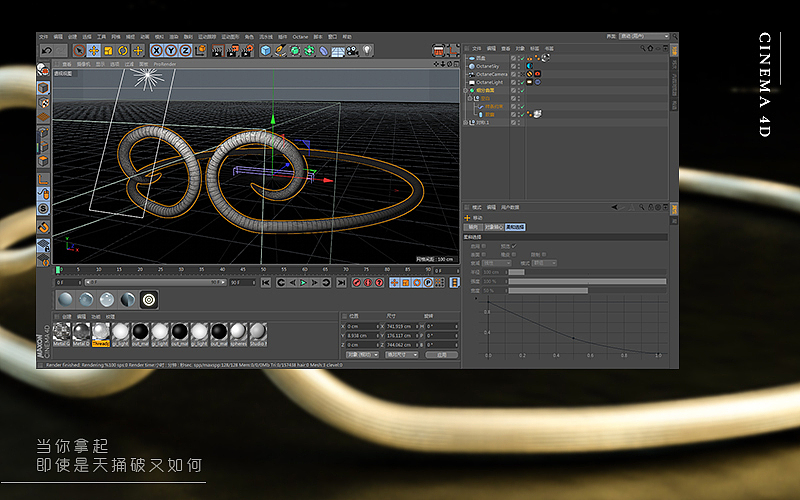Go to start of timeline

(266, 282)
